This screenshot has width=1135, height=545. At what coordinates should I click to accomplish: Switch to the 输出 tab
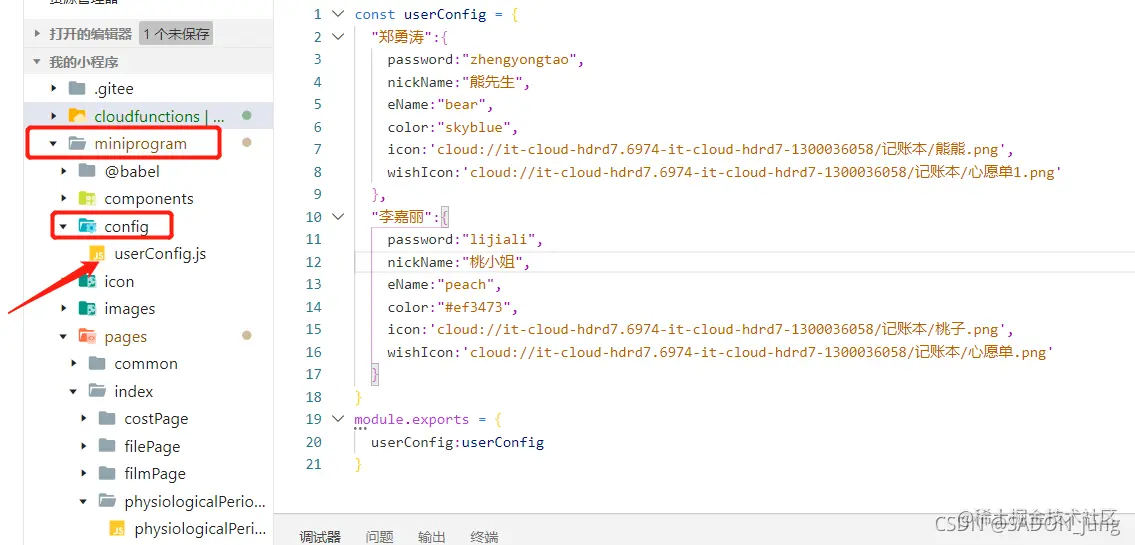coord(431,537)
